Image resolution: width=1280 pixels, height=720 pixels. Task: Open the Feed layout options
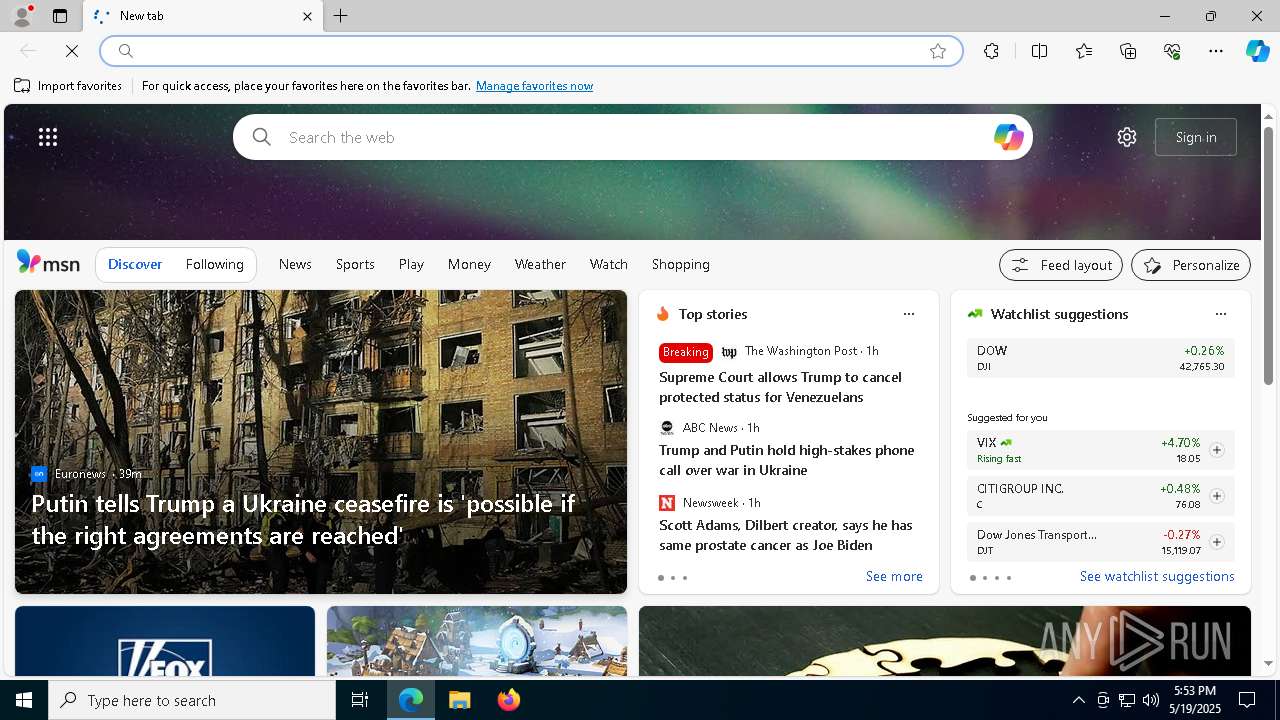1061,265
